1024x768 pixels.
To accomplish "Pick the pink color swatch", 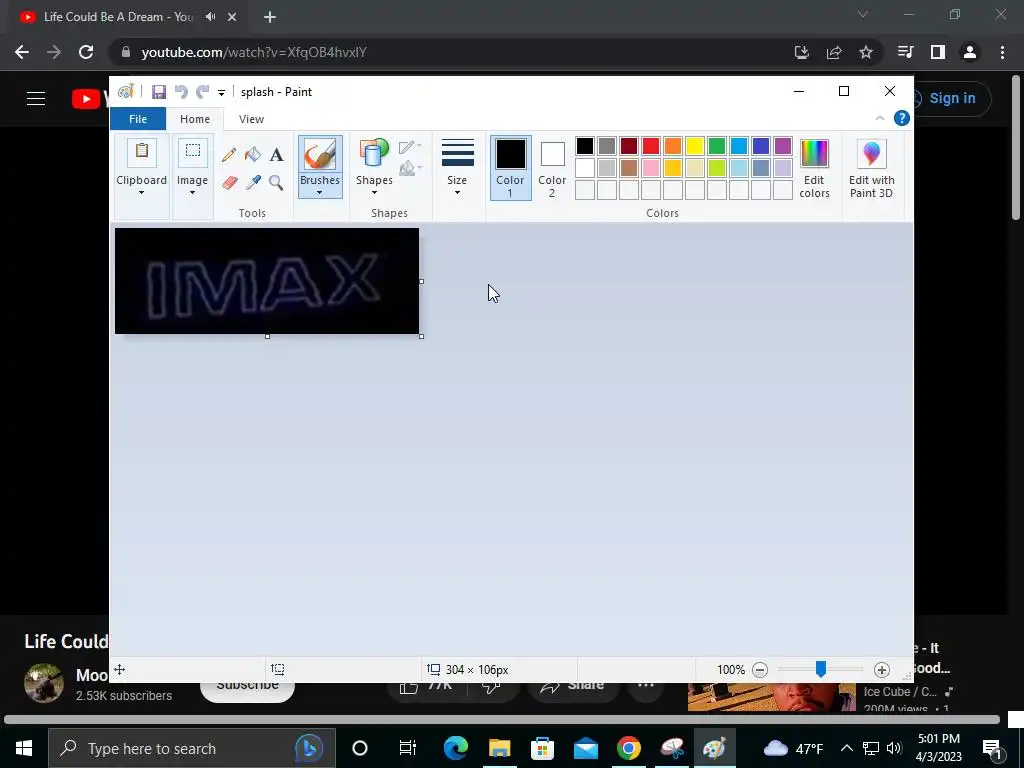I will [650, 168].
